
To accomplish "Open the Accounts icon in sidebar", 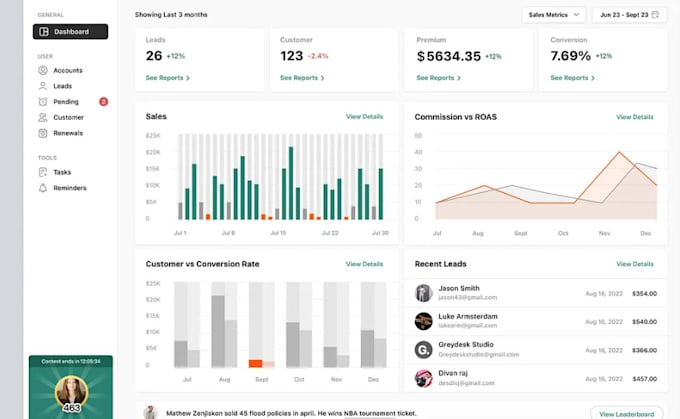I will click(42, 70).
